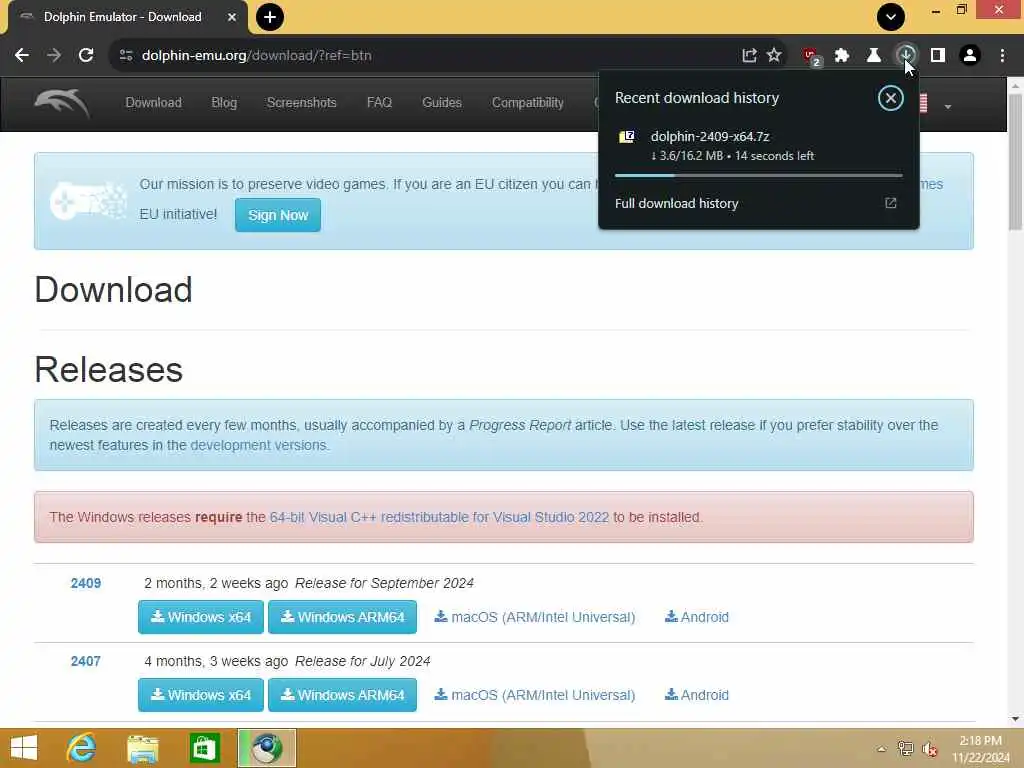
Task: Open the 2409 release link
Action: (86, 583)
